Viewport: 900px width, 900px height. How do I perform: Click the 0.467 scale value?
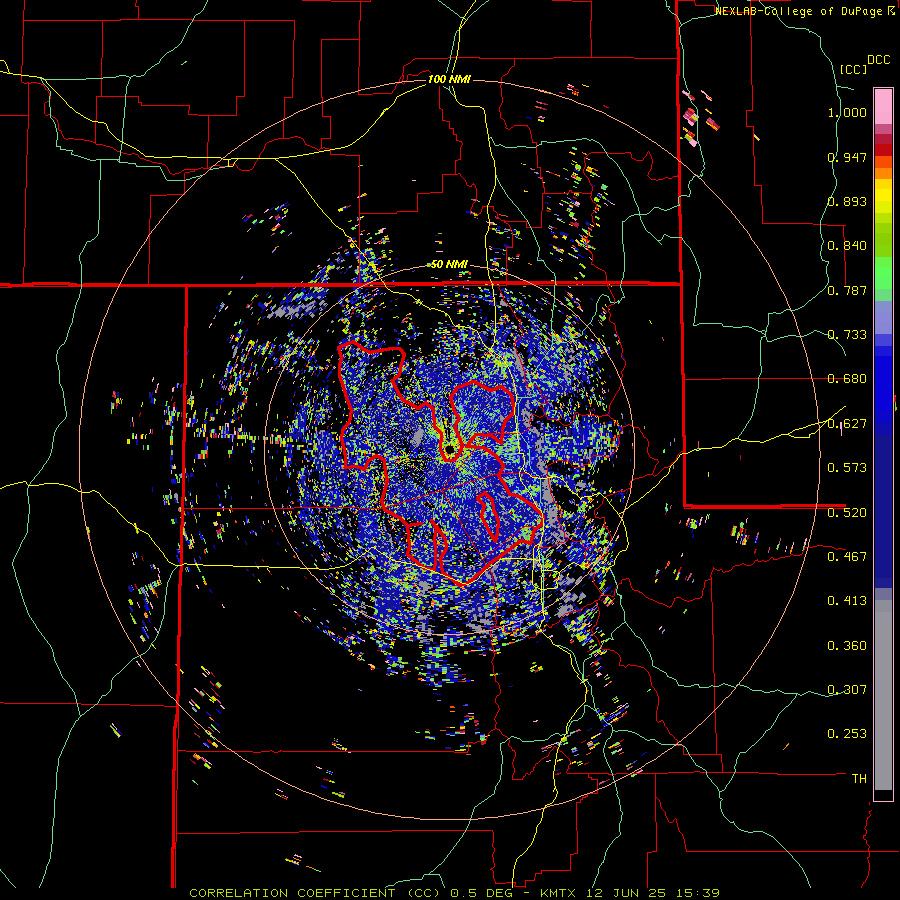[x=847, y=556]
